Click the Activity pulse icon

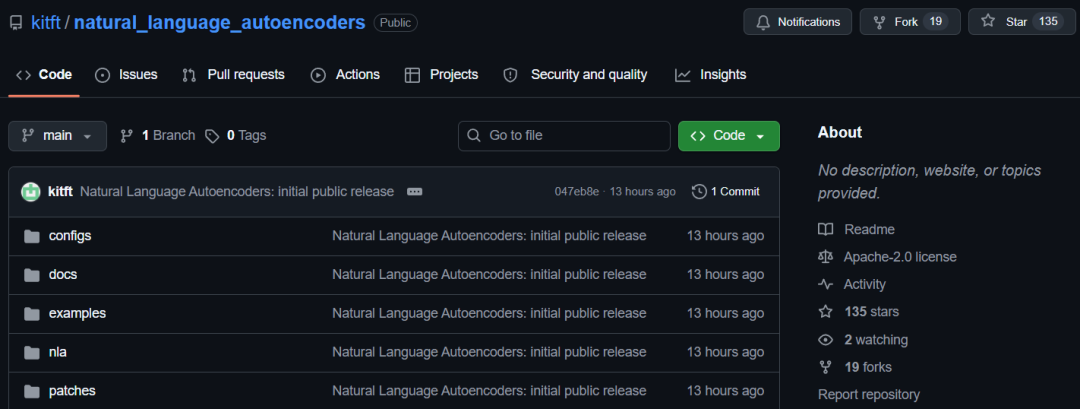click(x=825, y=284)
